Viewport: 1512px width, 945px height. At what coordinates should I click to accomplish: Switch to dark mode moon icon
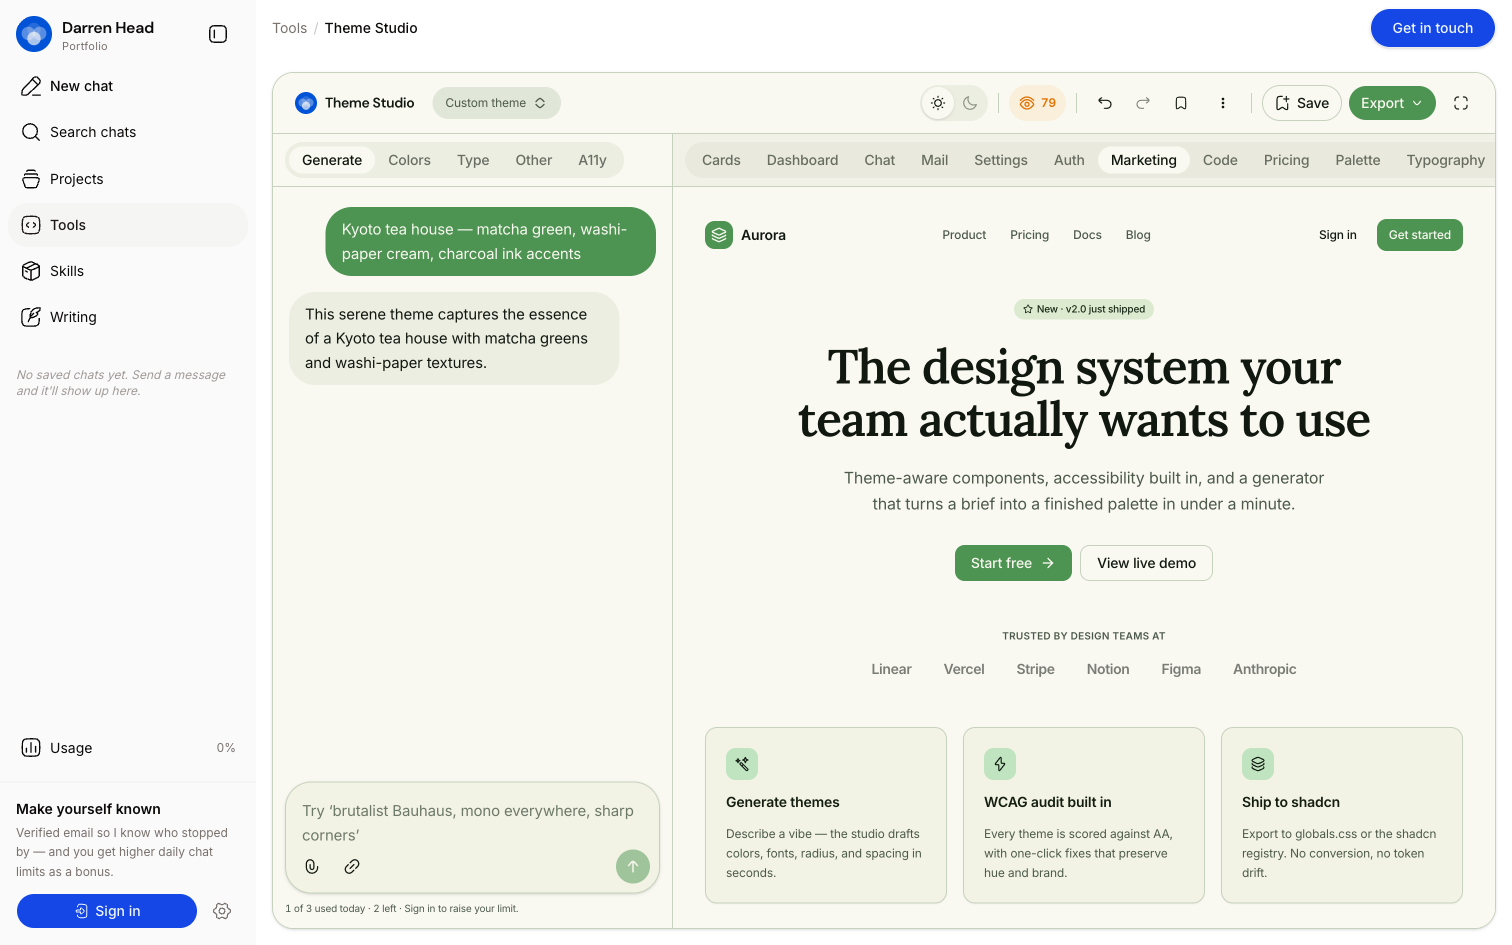click(x=970, y=103)
